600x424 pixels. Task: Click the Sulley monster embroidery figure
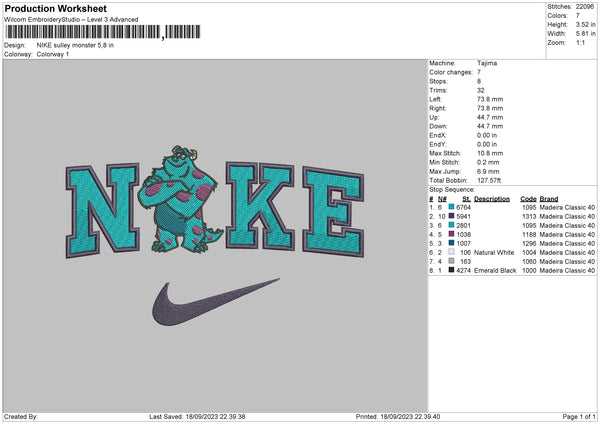click(180, 199)
